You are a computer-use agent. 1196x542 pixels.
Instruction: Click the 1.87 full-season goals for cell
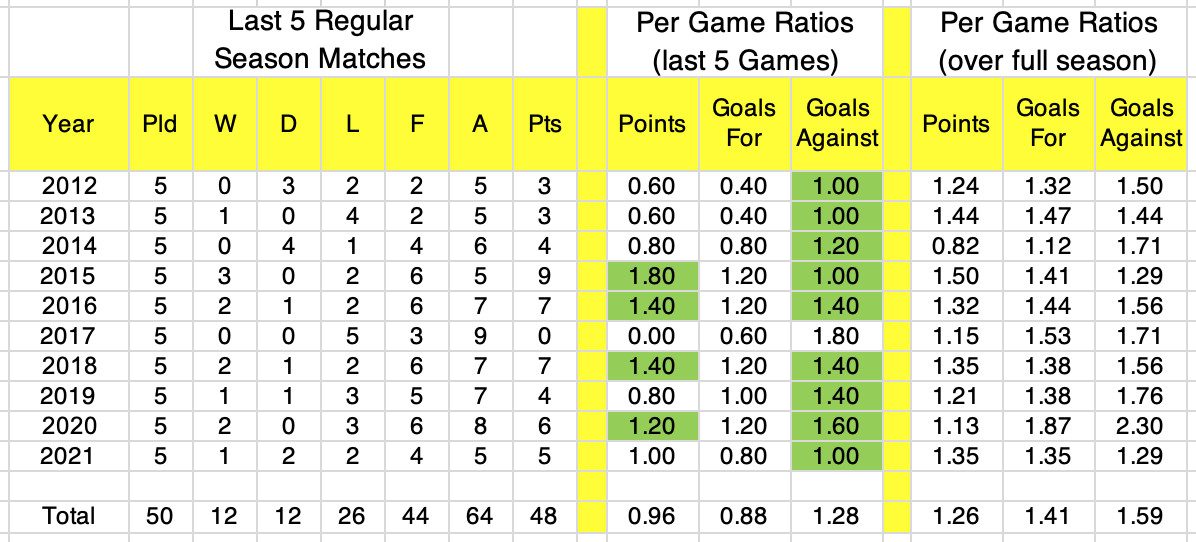click(1049, 426)
